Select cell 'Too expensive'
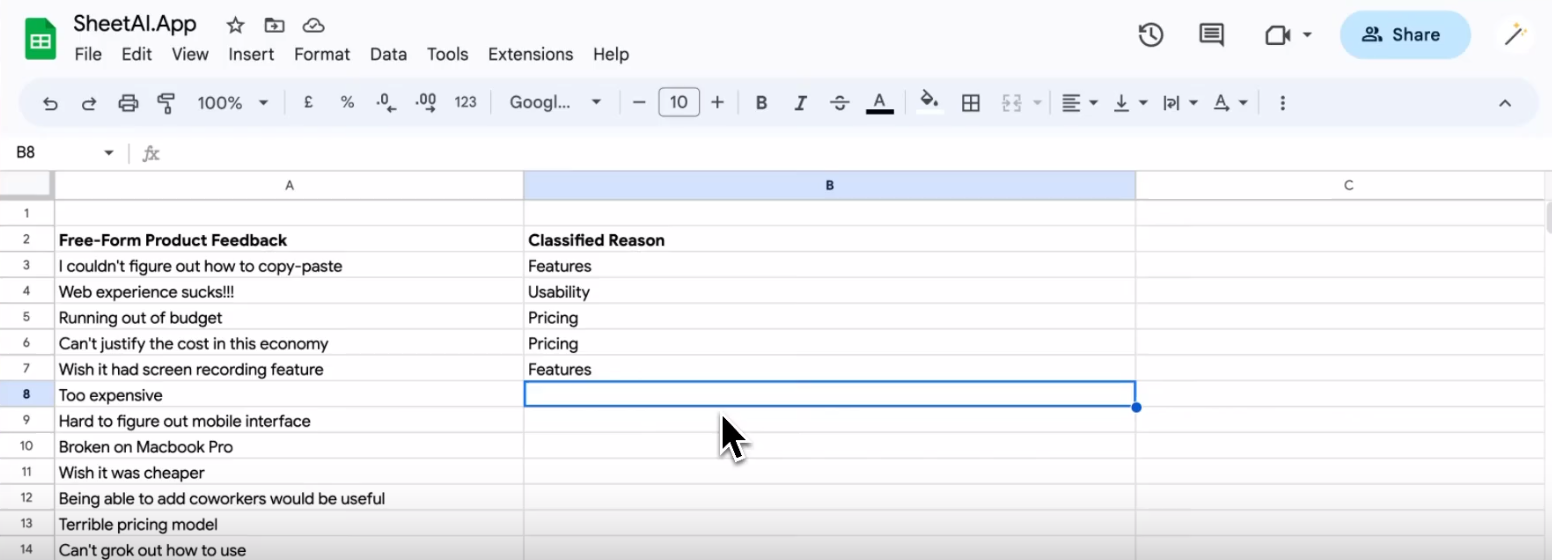The image size is (1552, 560). tap(289, 395)
